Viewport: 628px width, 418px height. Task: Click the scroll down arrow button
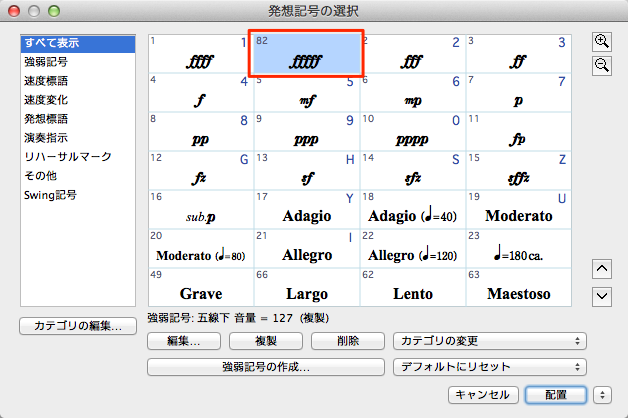tap(602, 297)
